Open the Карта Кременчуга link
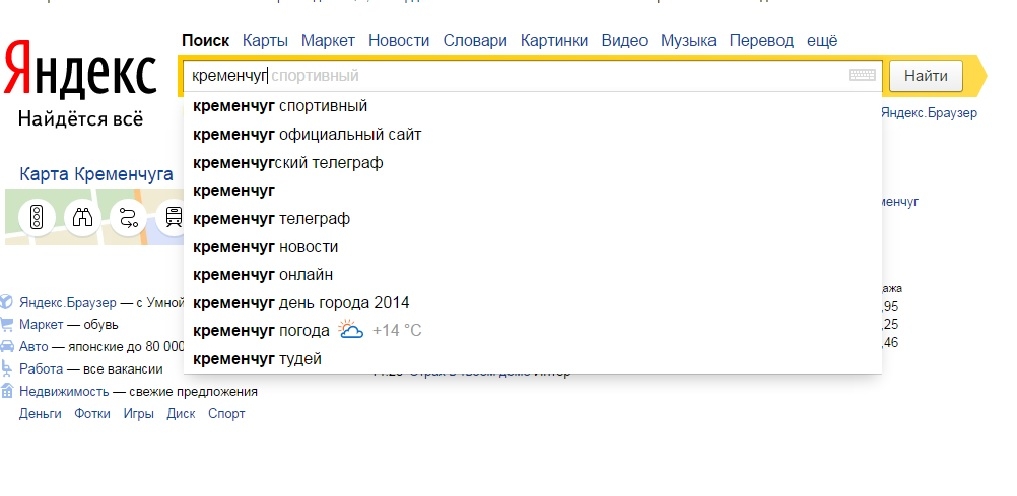 (96, 174)
